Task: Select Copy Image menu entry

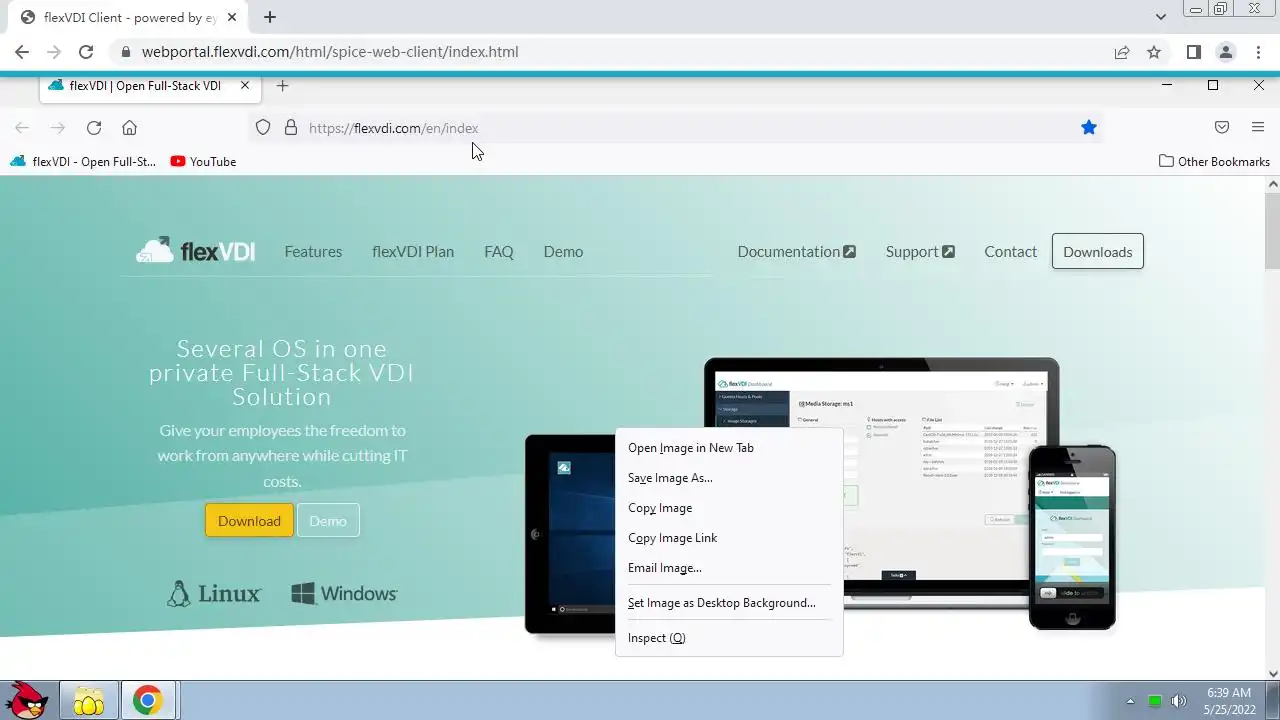Action: click(729, 508)
